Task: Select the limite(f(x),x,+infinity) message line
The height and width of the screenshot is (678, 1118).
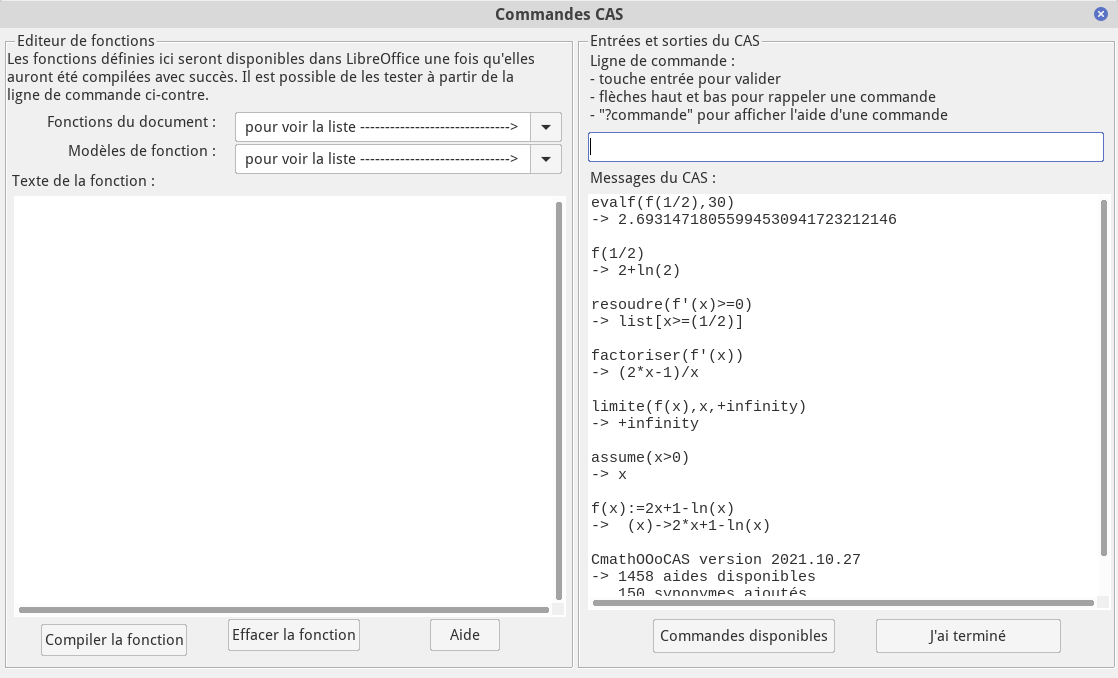Action: pos(698,406)
